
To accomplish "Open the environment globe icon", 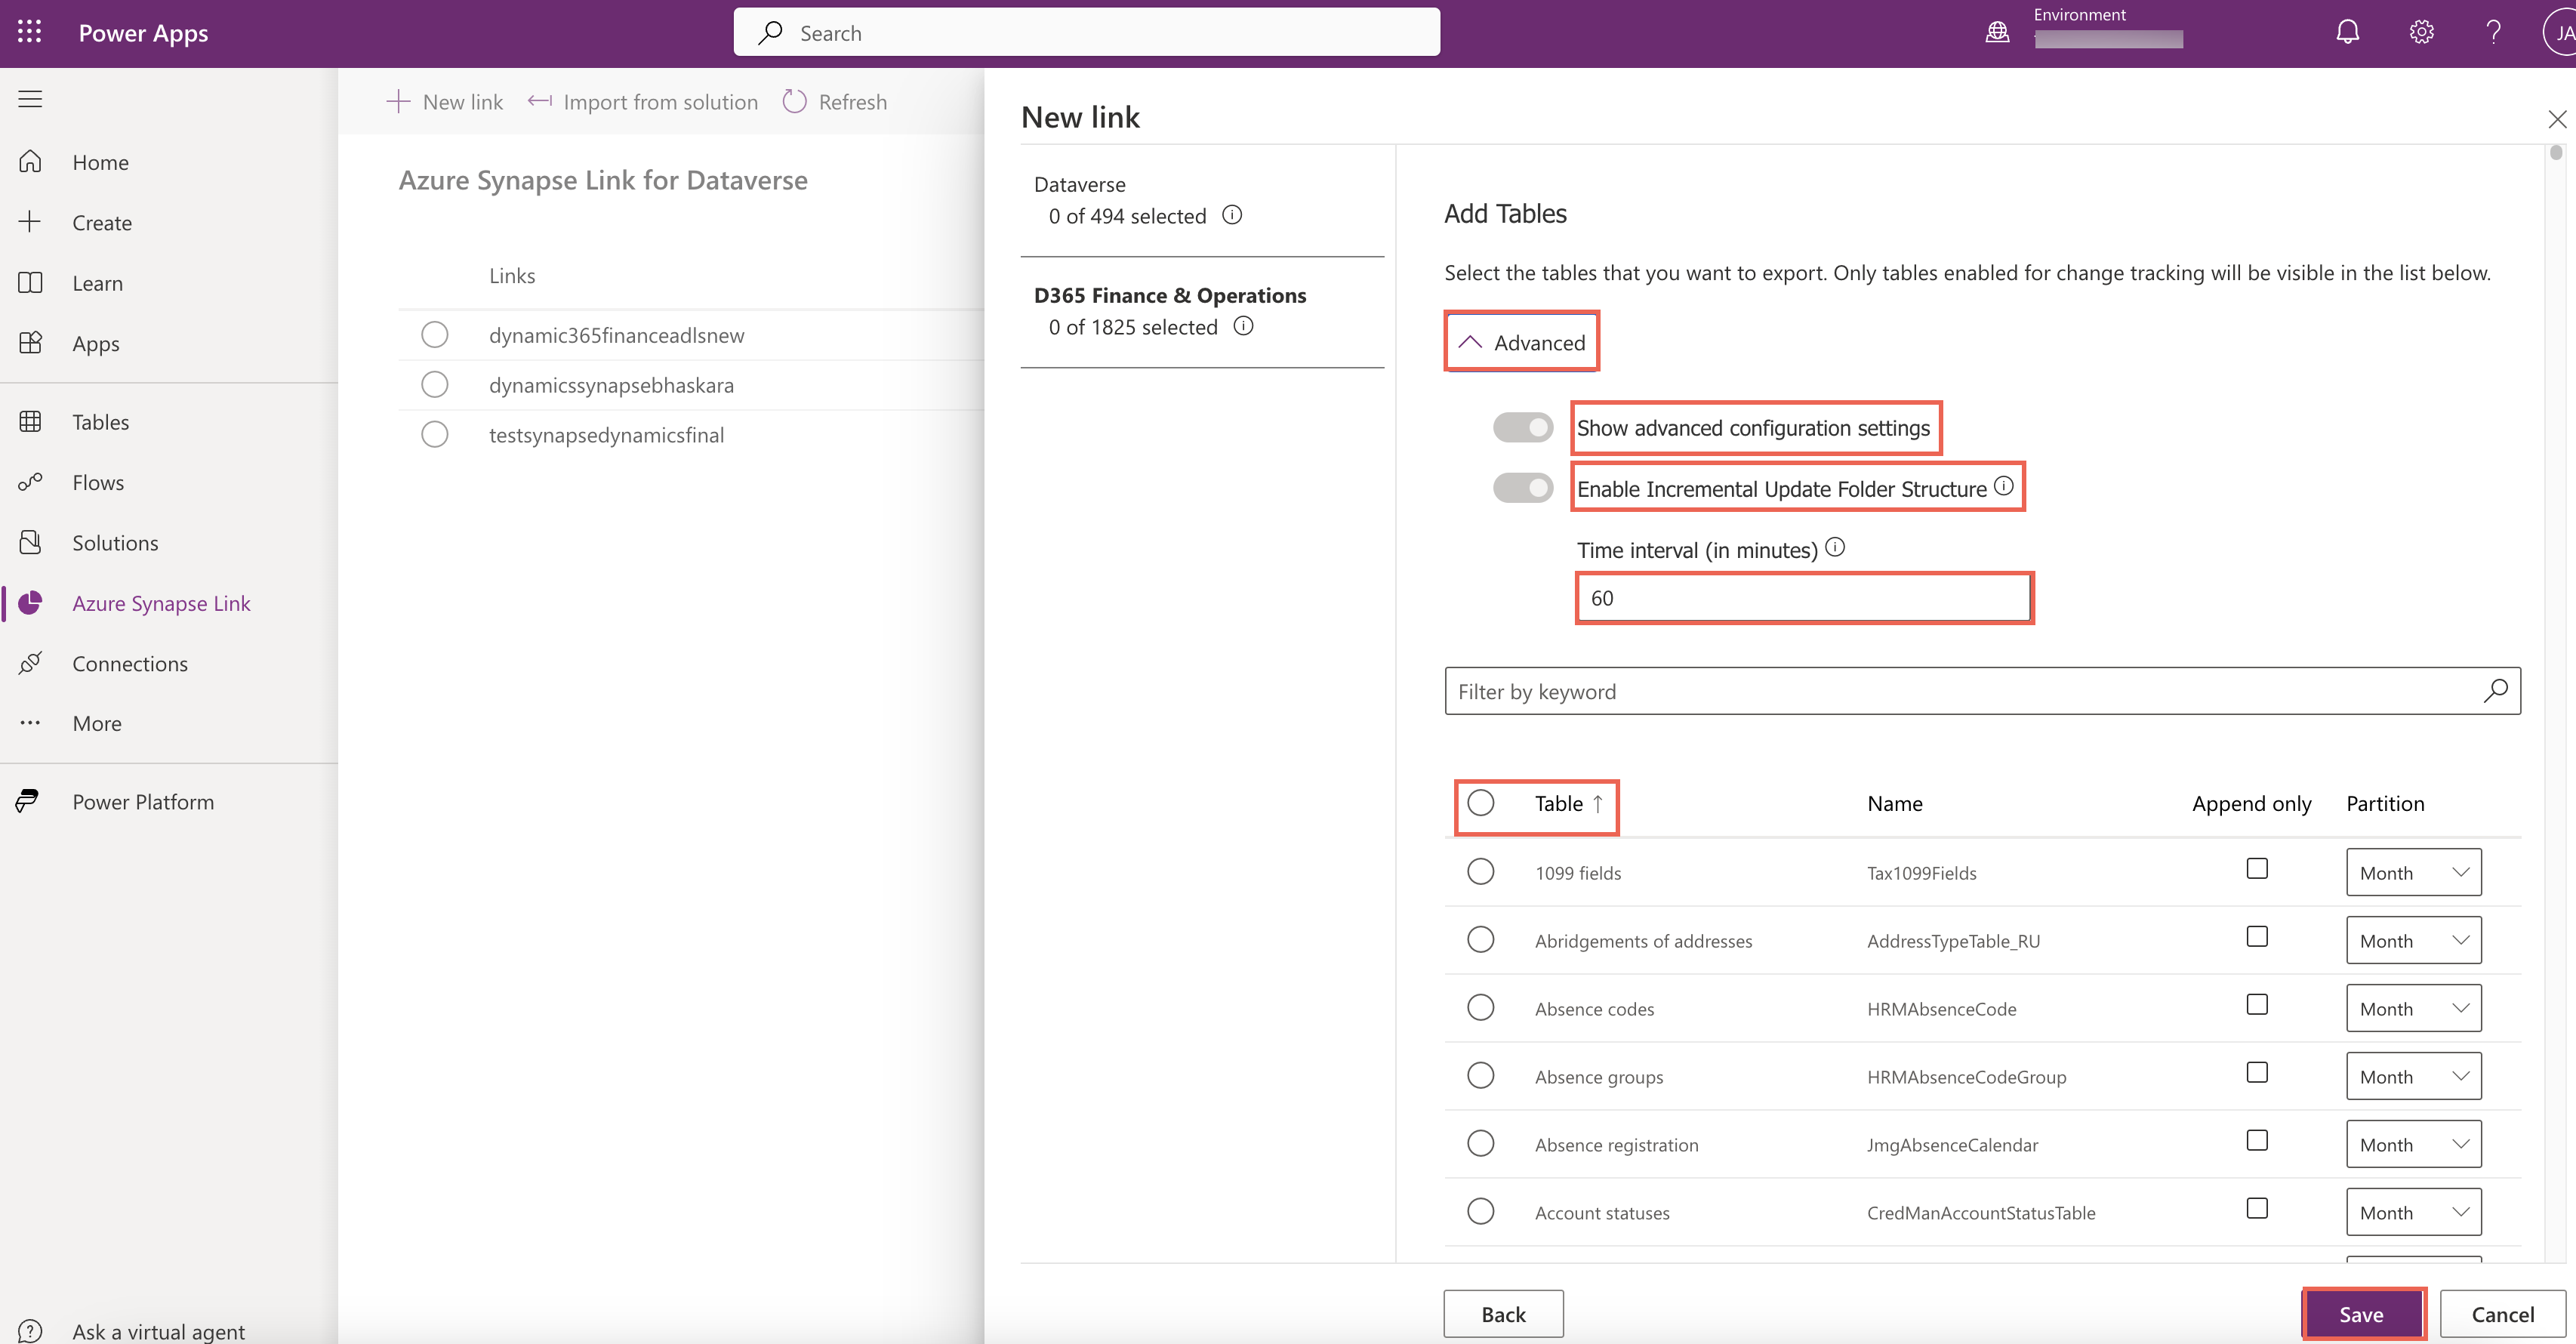I will click(1997, 32).
